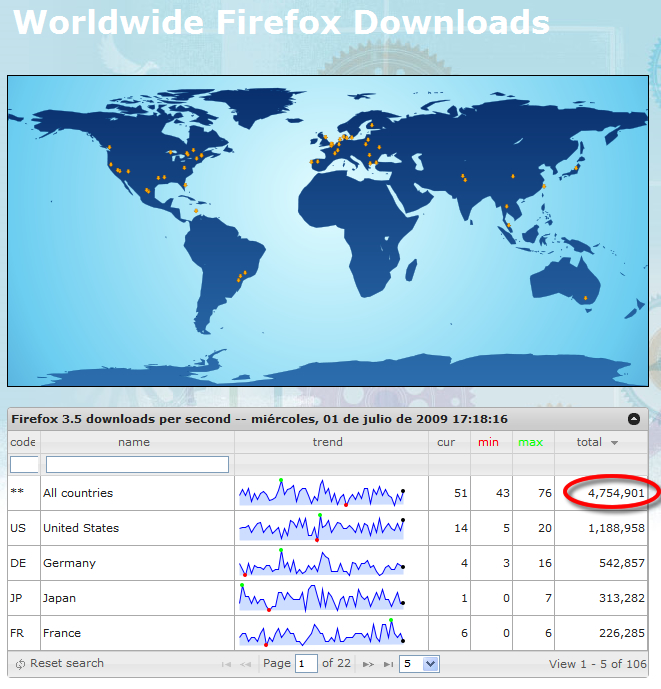Focus the name filter input field

[137, 464]
